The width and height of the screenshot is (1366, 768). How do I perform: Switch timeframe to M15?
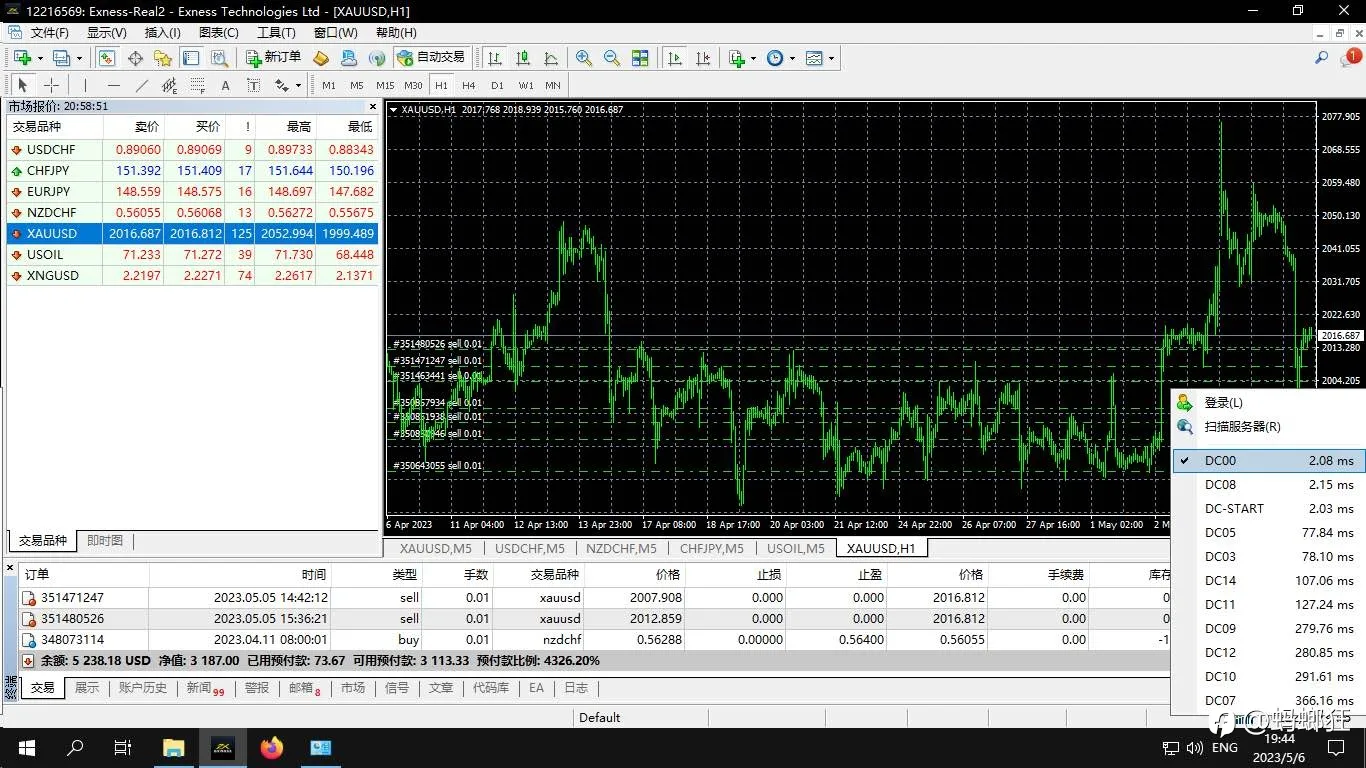[x=385, y=85]
